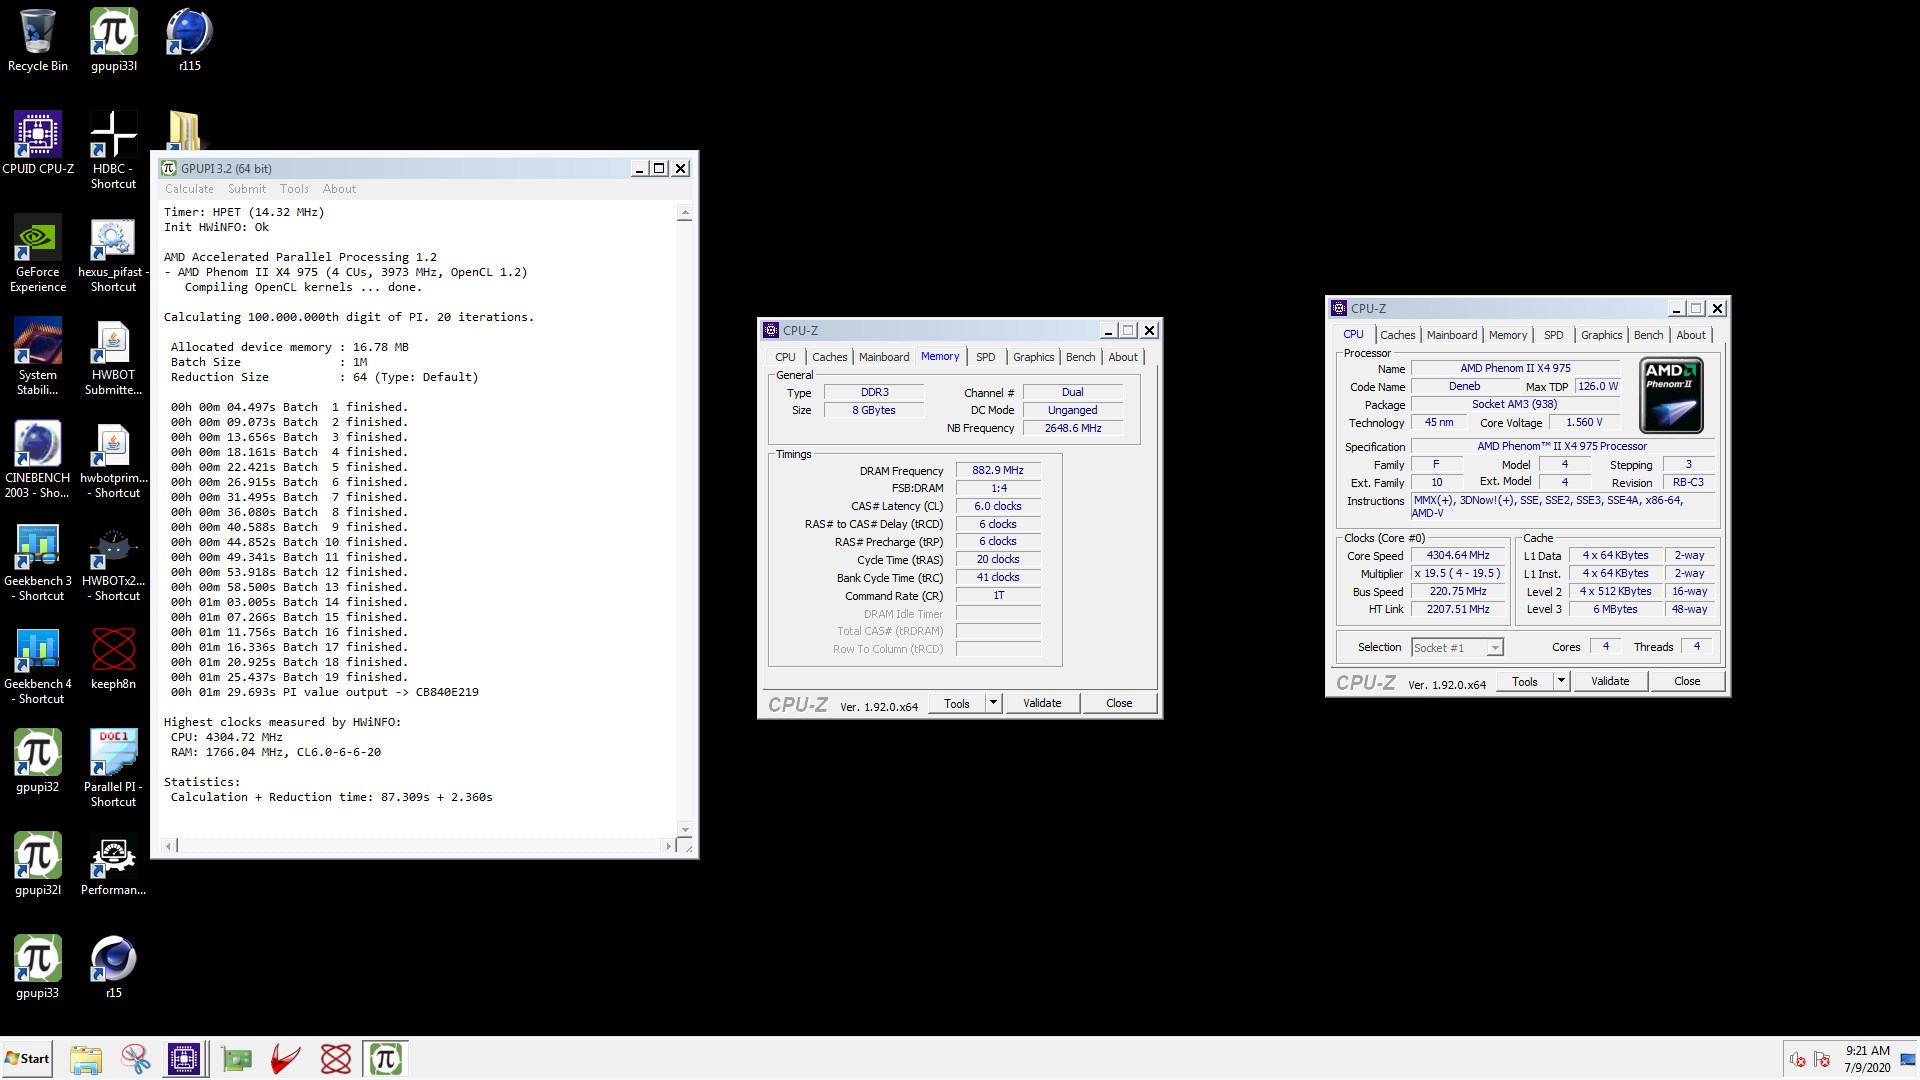
Task: Click Tools button in memory CPU-Z window
Action: [956, 703]
